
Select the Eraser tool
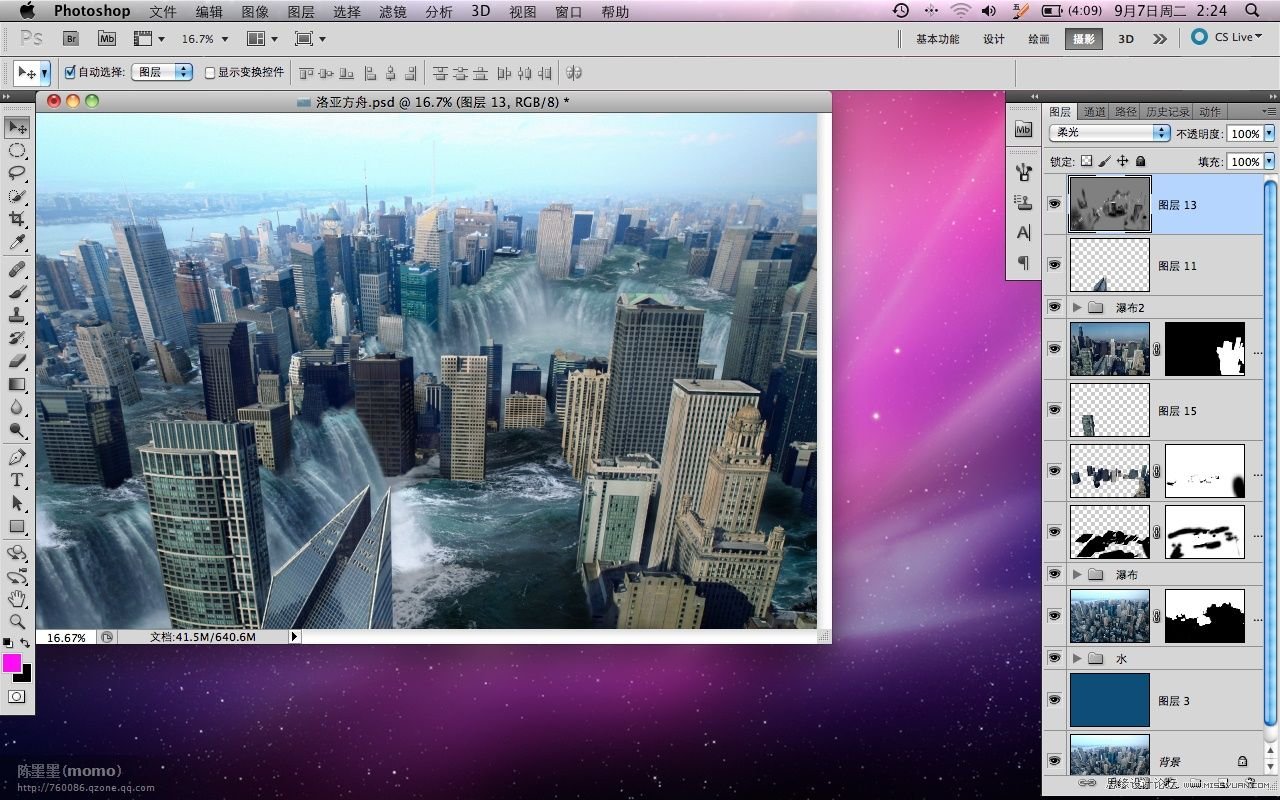[x=17, y=361]
